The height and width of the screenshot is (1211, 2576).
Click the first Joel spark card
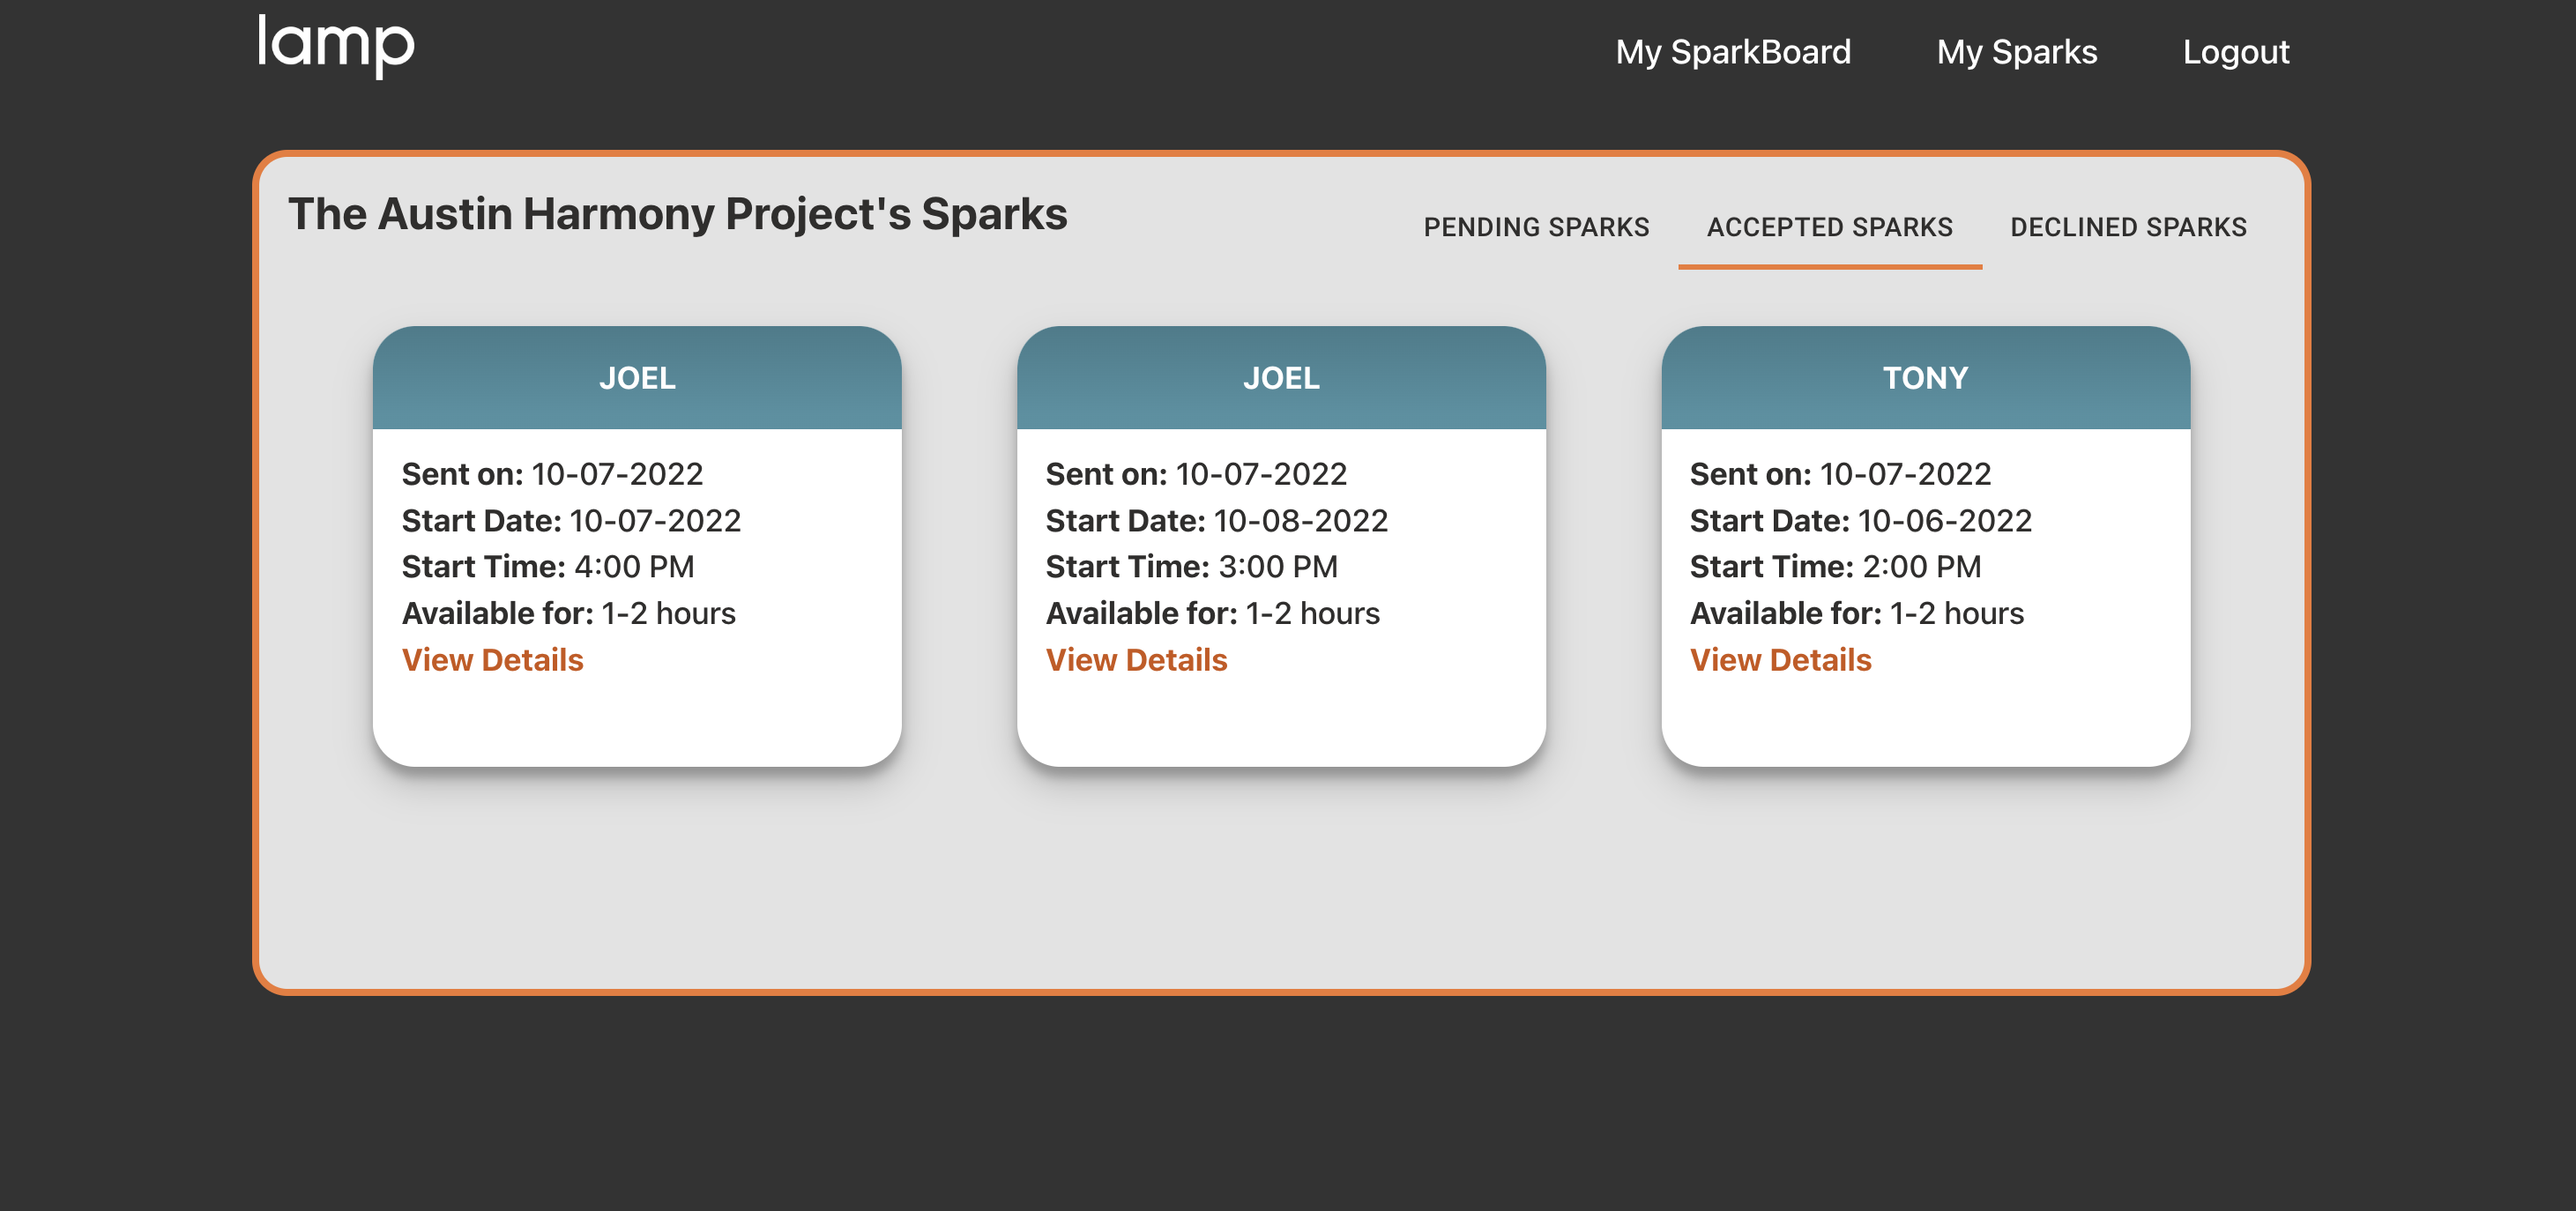coord(638,550)
